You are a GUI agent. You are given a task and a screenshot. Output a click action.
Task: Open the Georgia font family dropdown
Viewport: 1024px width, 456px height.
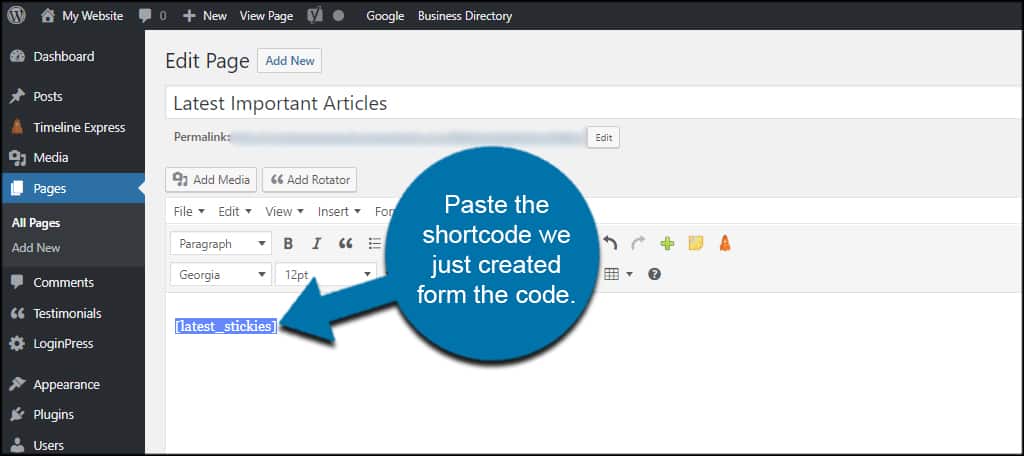click(220, 274)
